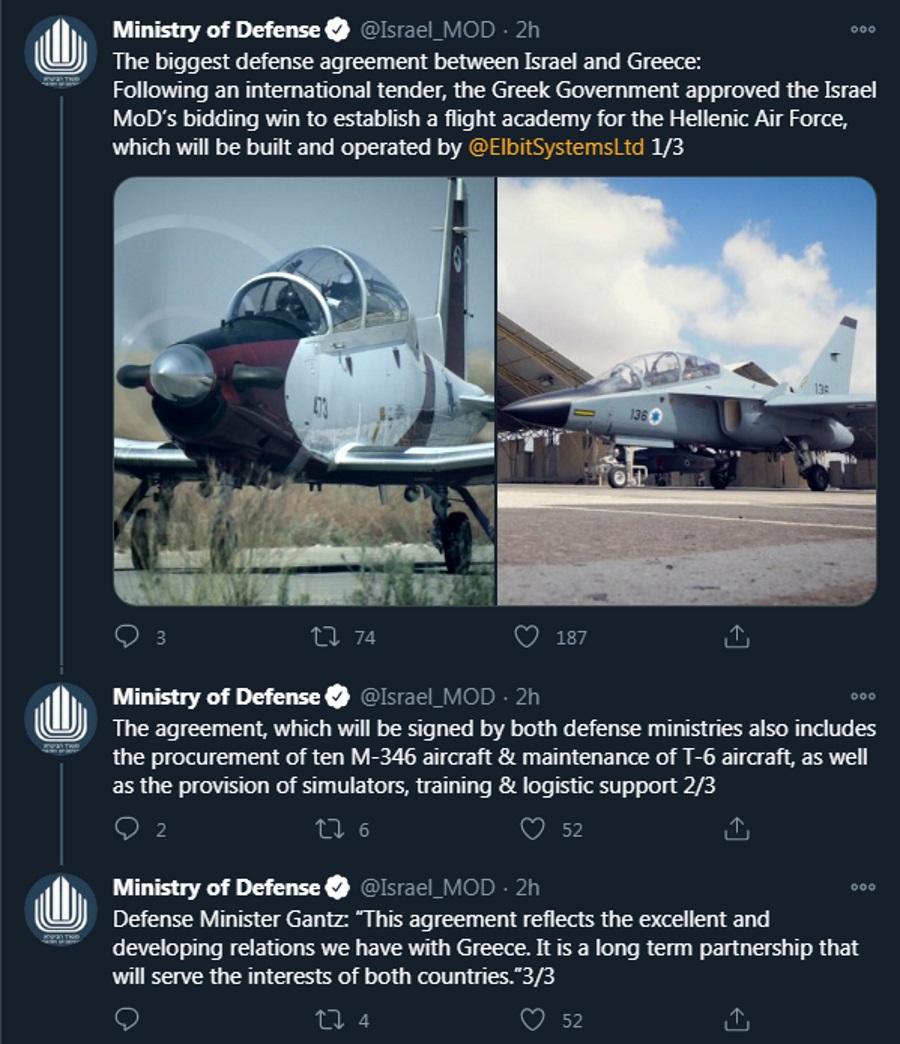Reply to the Defense Minister Gantz tweet
900x1044 pixels.
125,1020
